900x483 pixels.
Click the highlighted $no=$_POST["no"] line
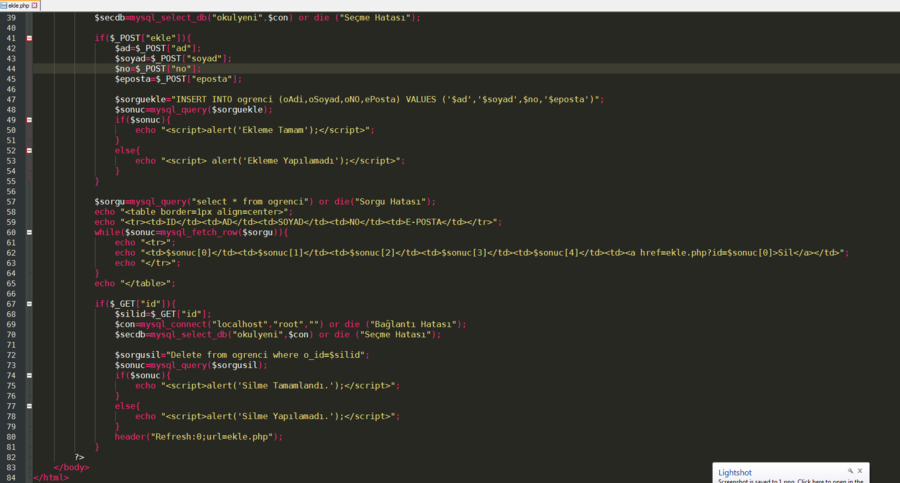(158, 69)
